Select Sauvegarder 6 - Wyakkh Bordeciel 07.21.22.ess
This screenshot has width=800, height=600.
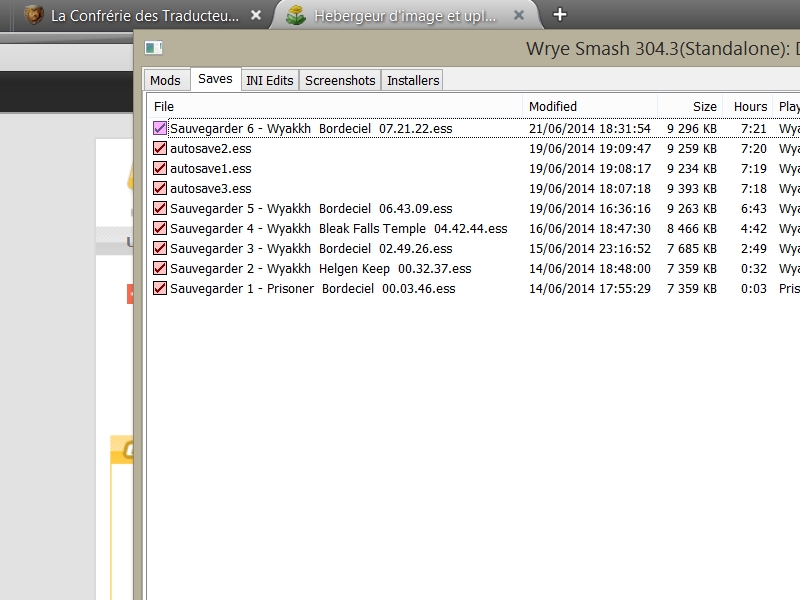(311, 129)
